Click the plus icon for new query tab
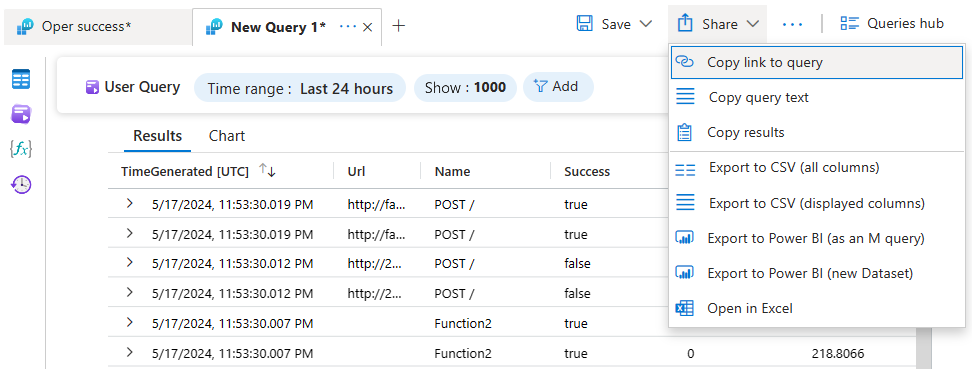972x369 pixels. pos(399,25)
